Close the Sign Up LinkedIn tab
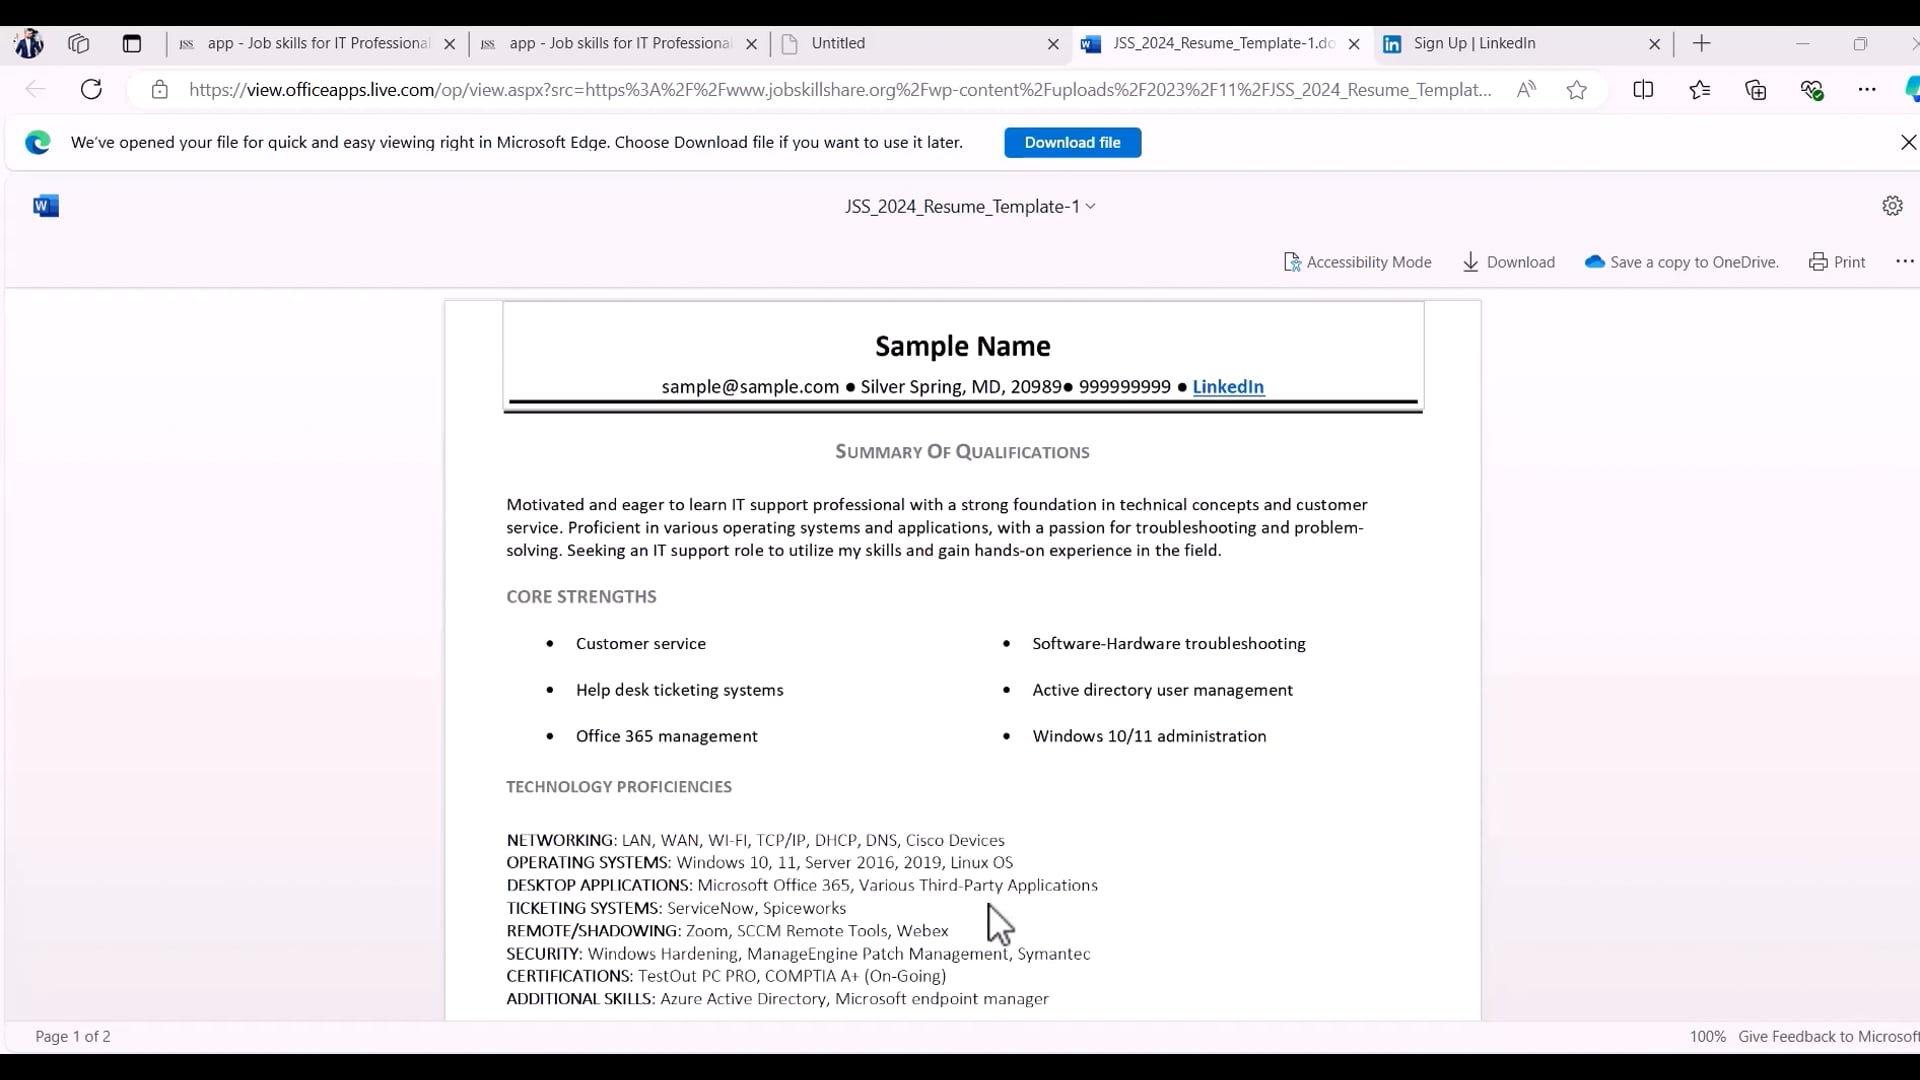1920x1080 pixels. [1654, 44]
